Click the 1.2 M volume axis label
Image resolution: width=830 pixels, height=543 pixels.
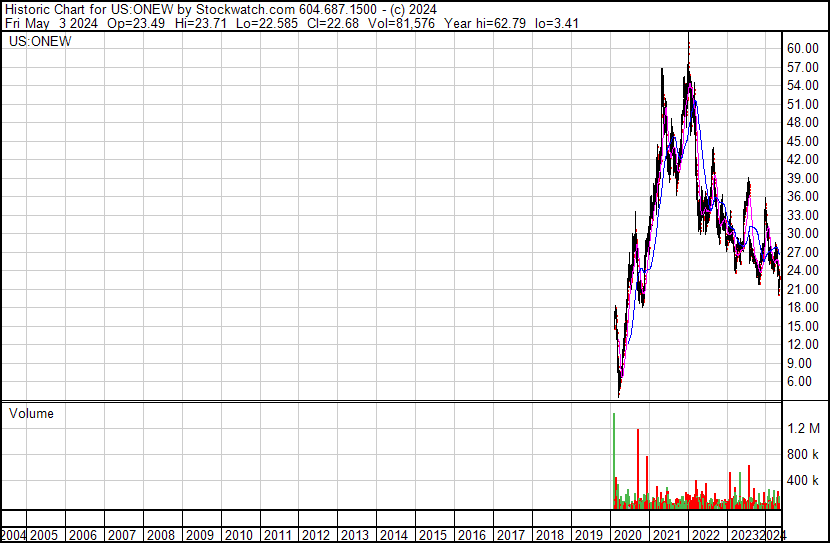(803, 428)
